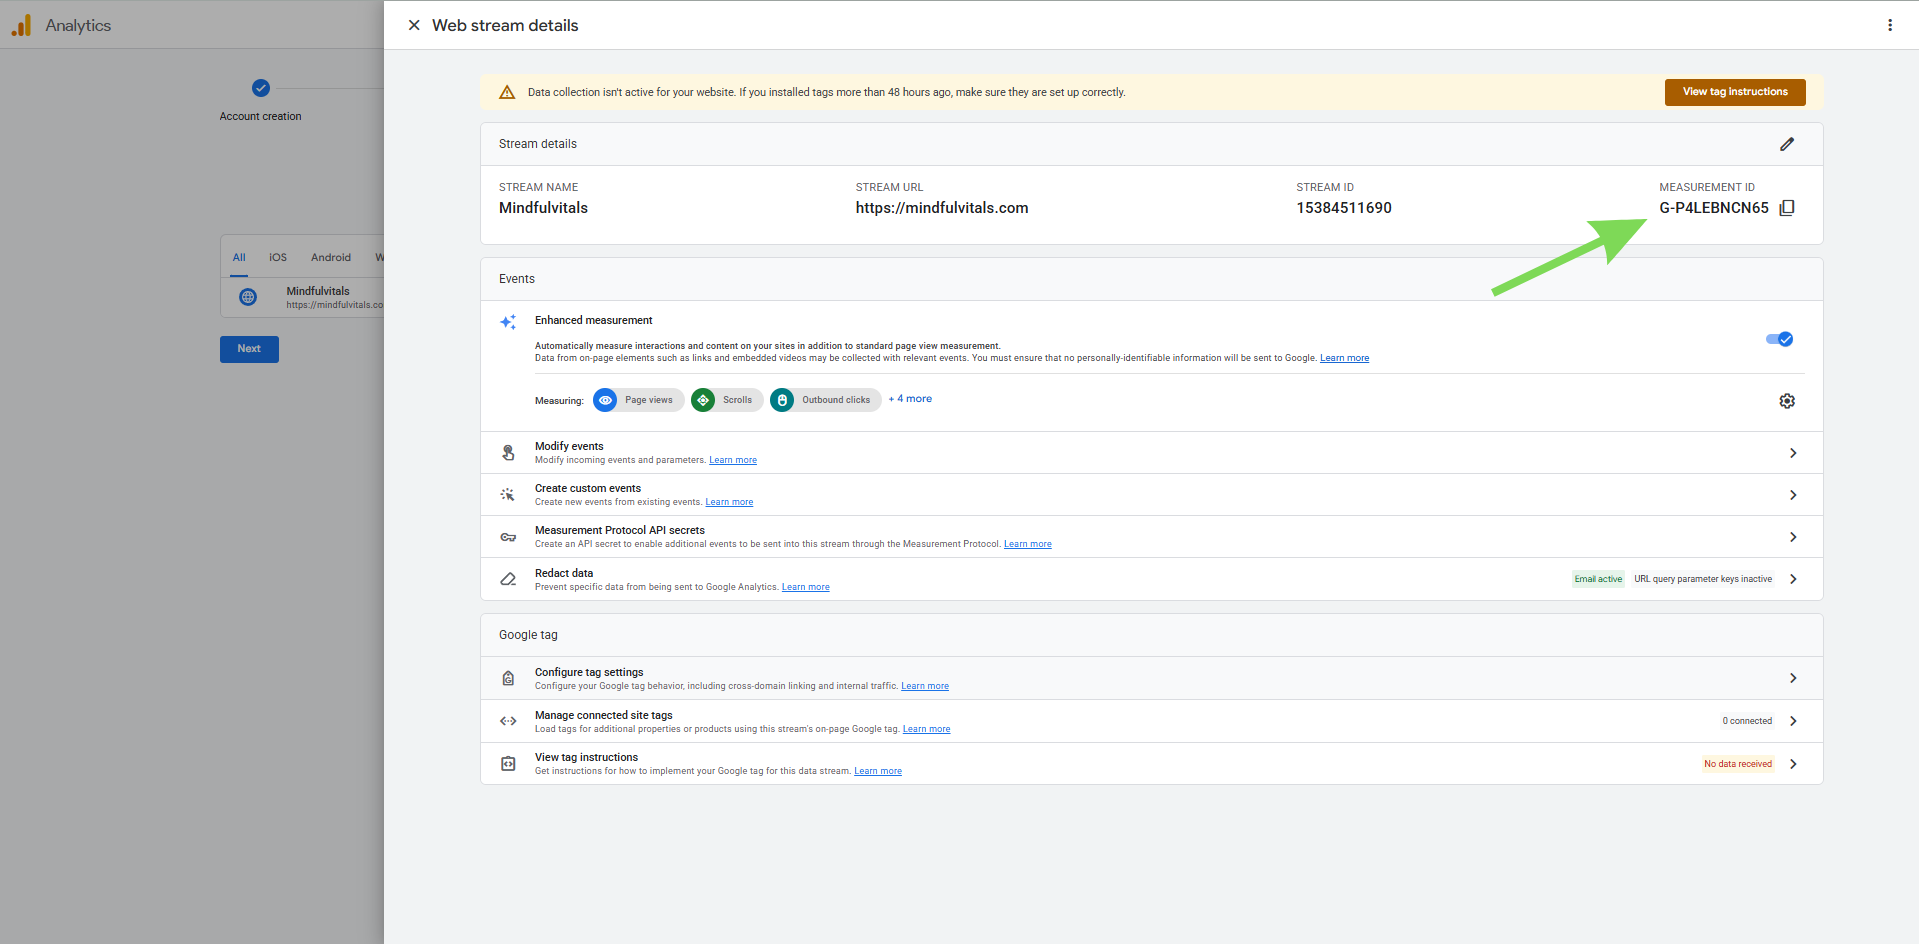
Task: Open the Create custom events row title
Action: point(588,488)
